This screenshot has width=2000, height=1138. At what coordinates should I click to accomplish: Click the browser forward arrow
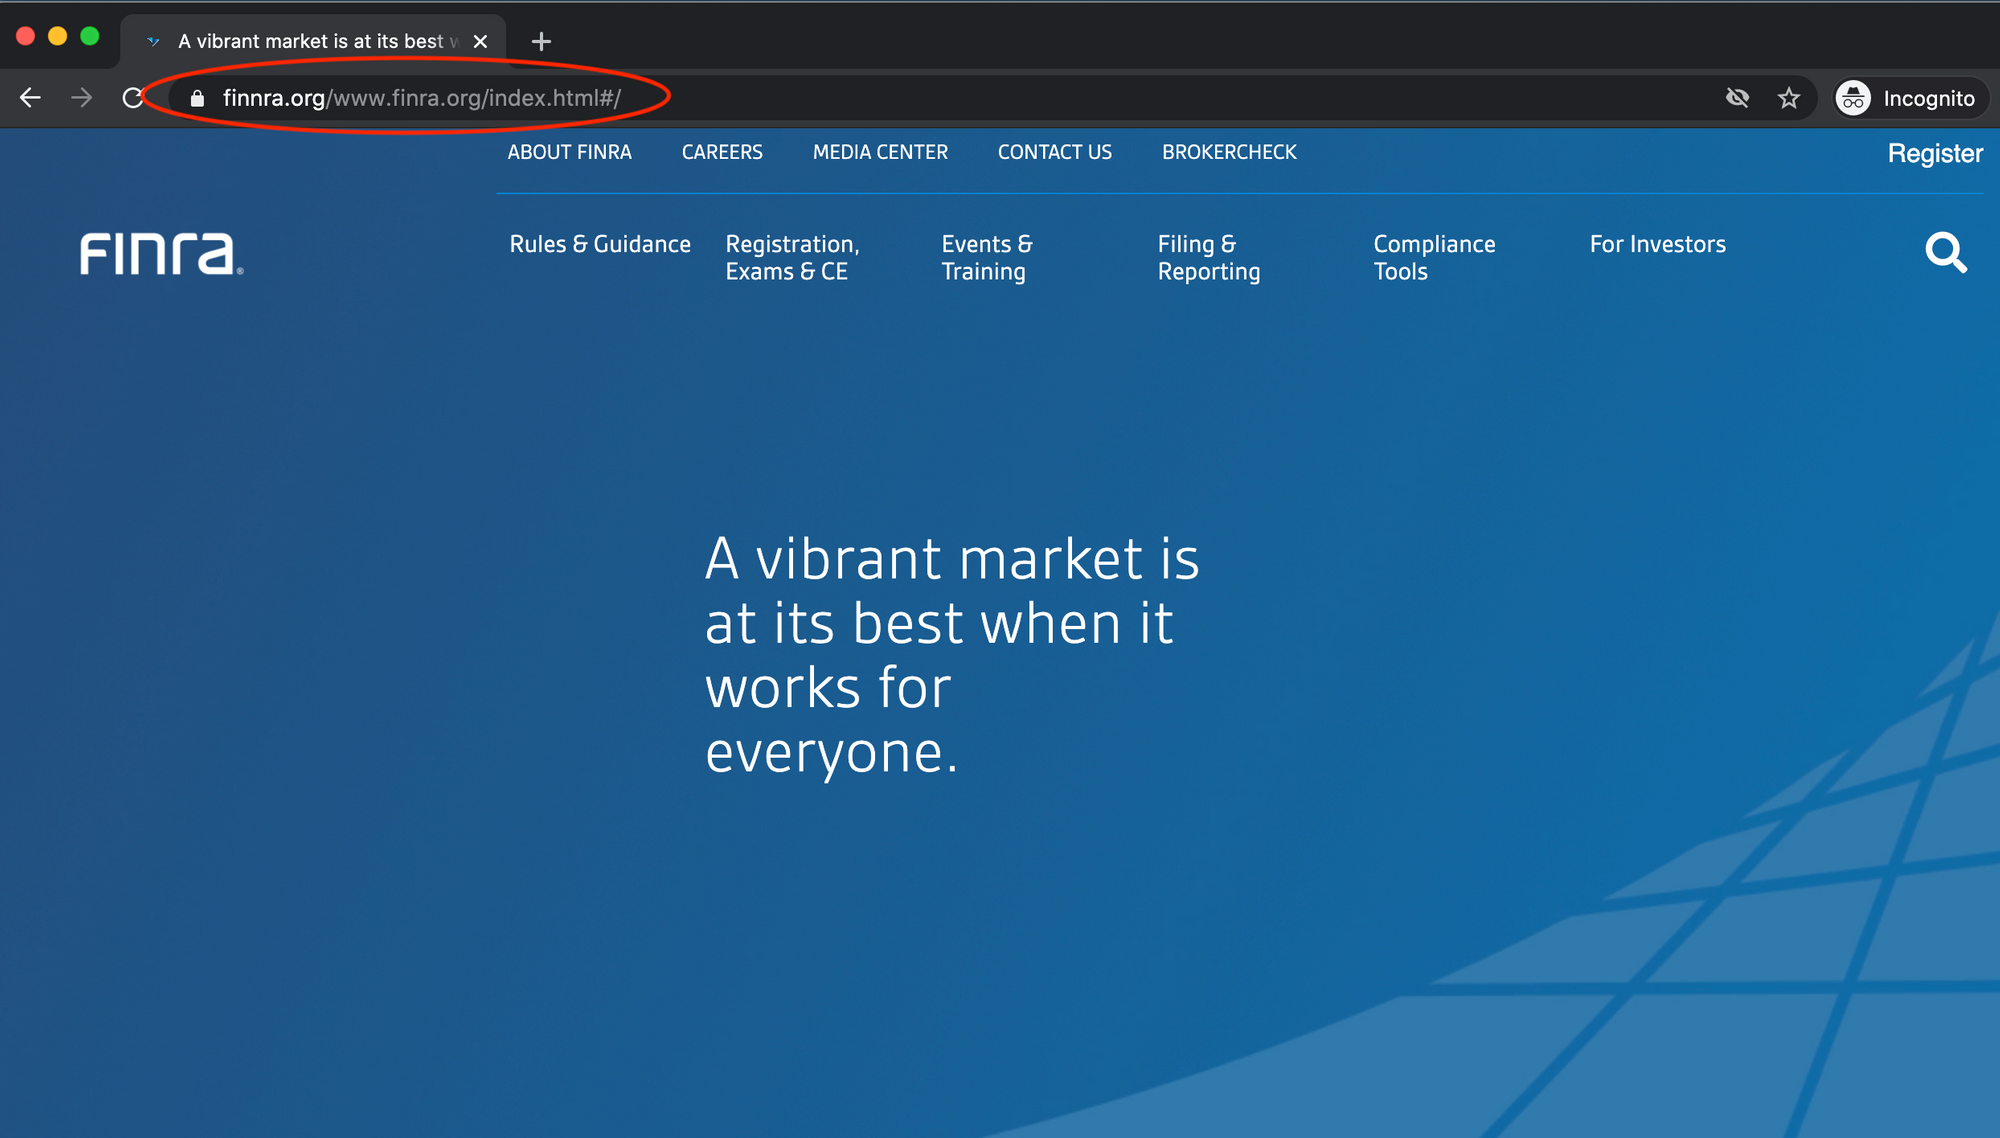(x=82, y=98)
